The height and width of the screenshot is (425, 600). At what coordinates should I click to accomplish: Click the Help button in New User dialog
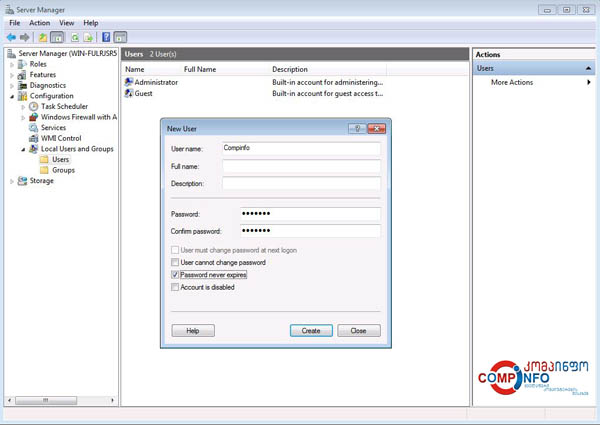coord(193,331)
